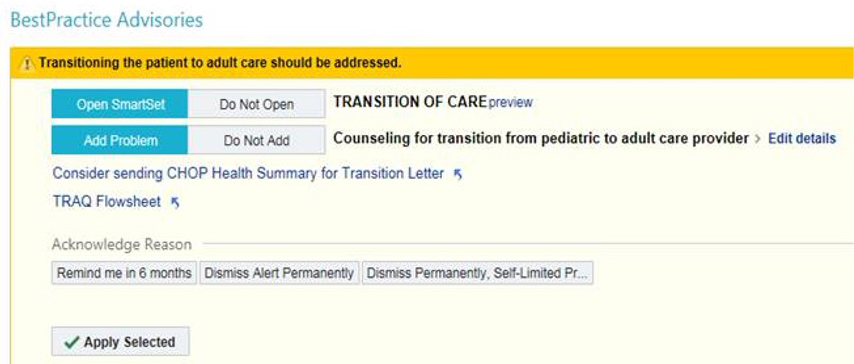Click the arrow icon next to TRAQ Flowsheet
This screenshot has height=364, width=854.
click(175, 203)
